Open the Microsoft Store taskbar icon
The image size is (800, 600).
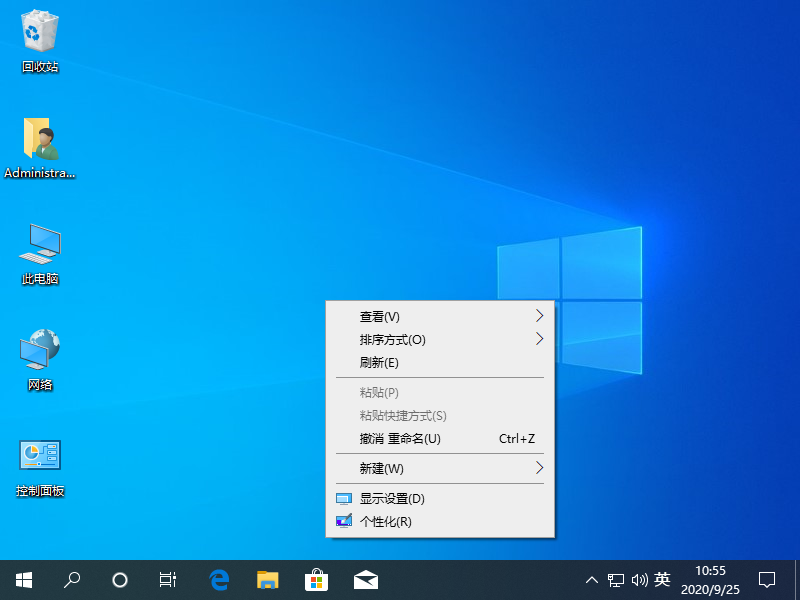coord(316,579)
